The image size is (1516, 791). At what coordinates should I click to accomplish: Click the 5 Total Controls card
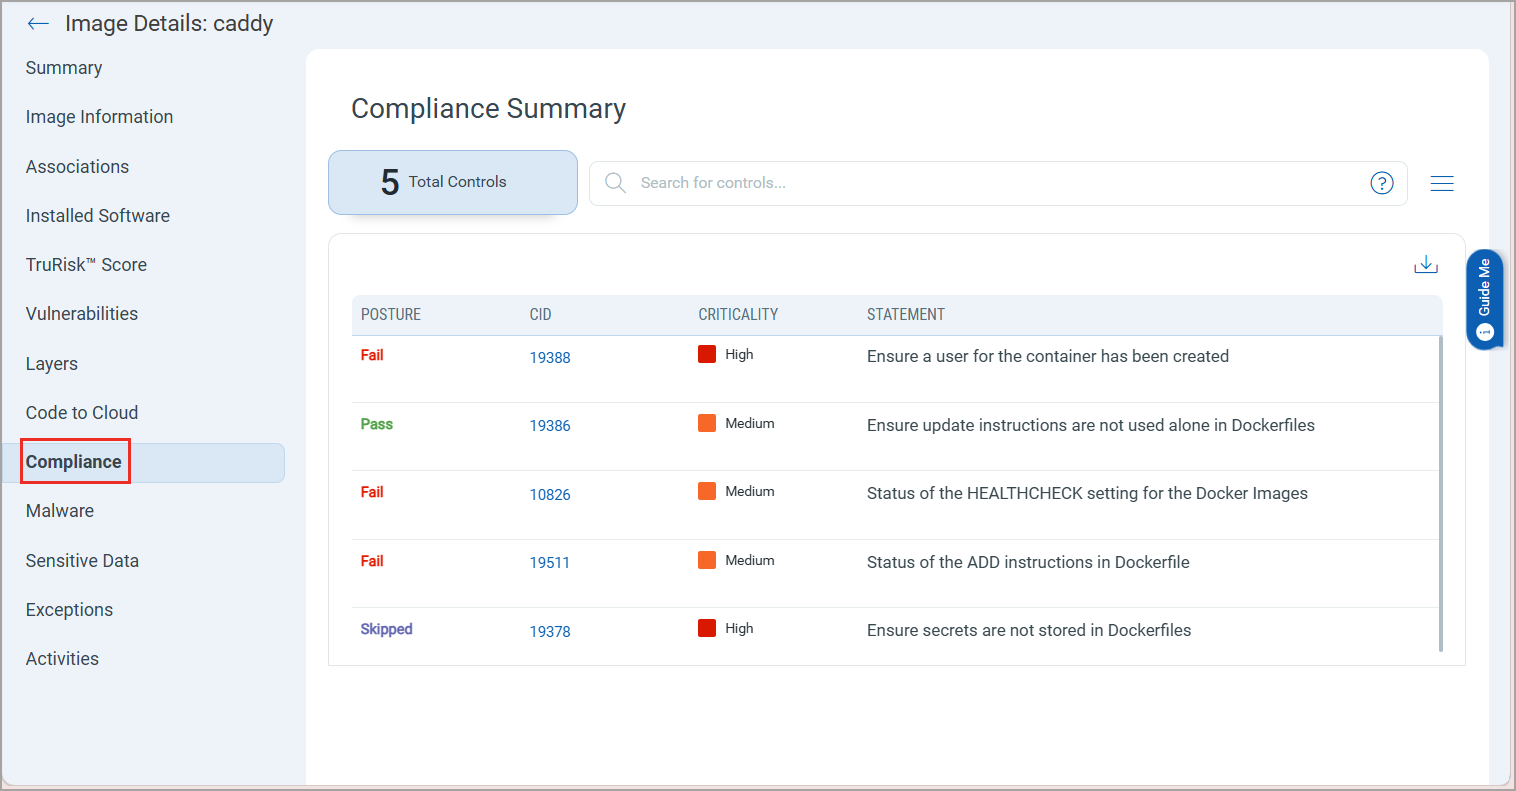coord(453,182)
